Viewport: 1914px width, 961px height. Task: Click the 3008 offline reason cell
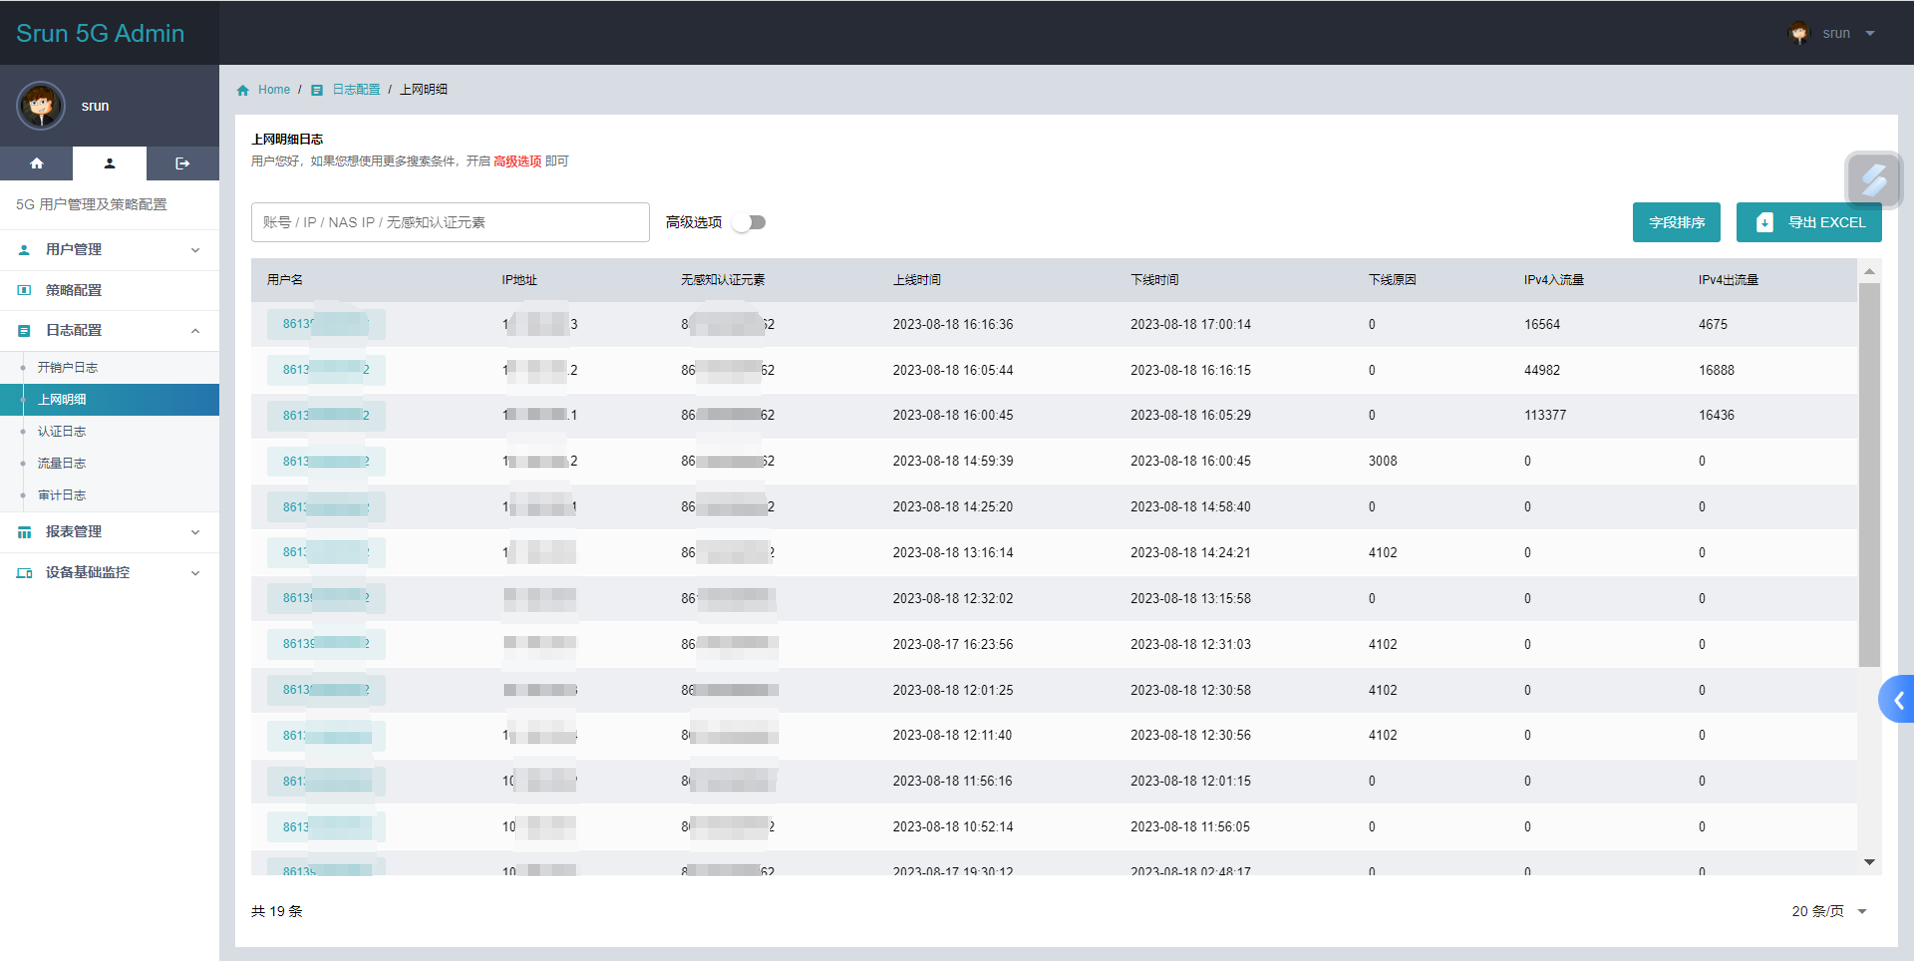coord(1383,461)
